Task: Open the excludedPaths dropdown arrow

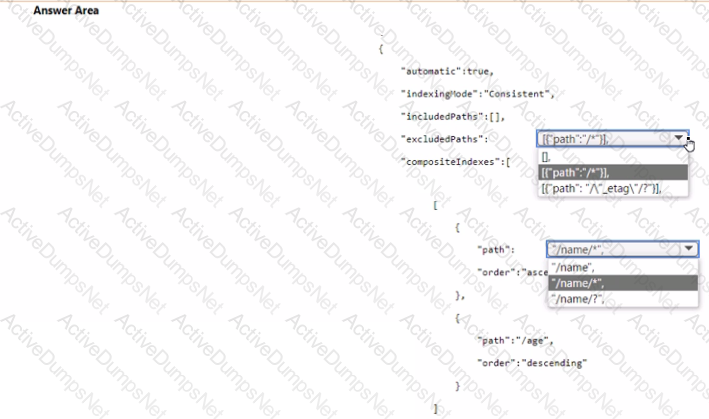Action: pos(679,138)
